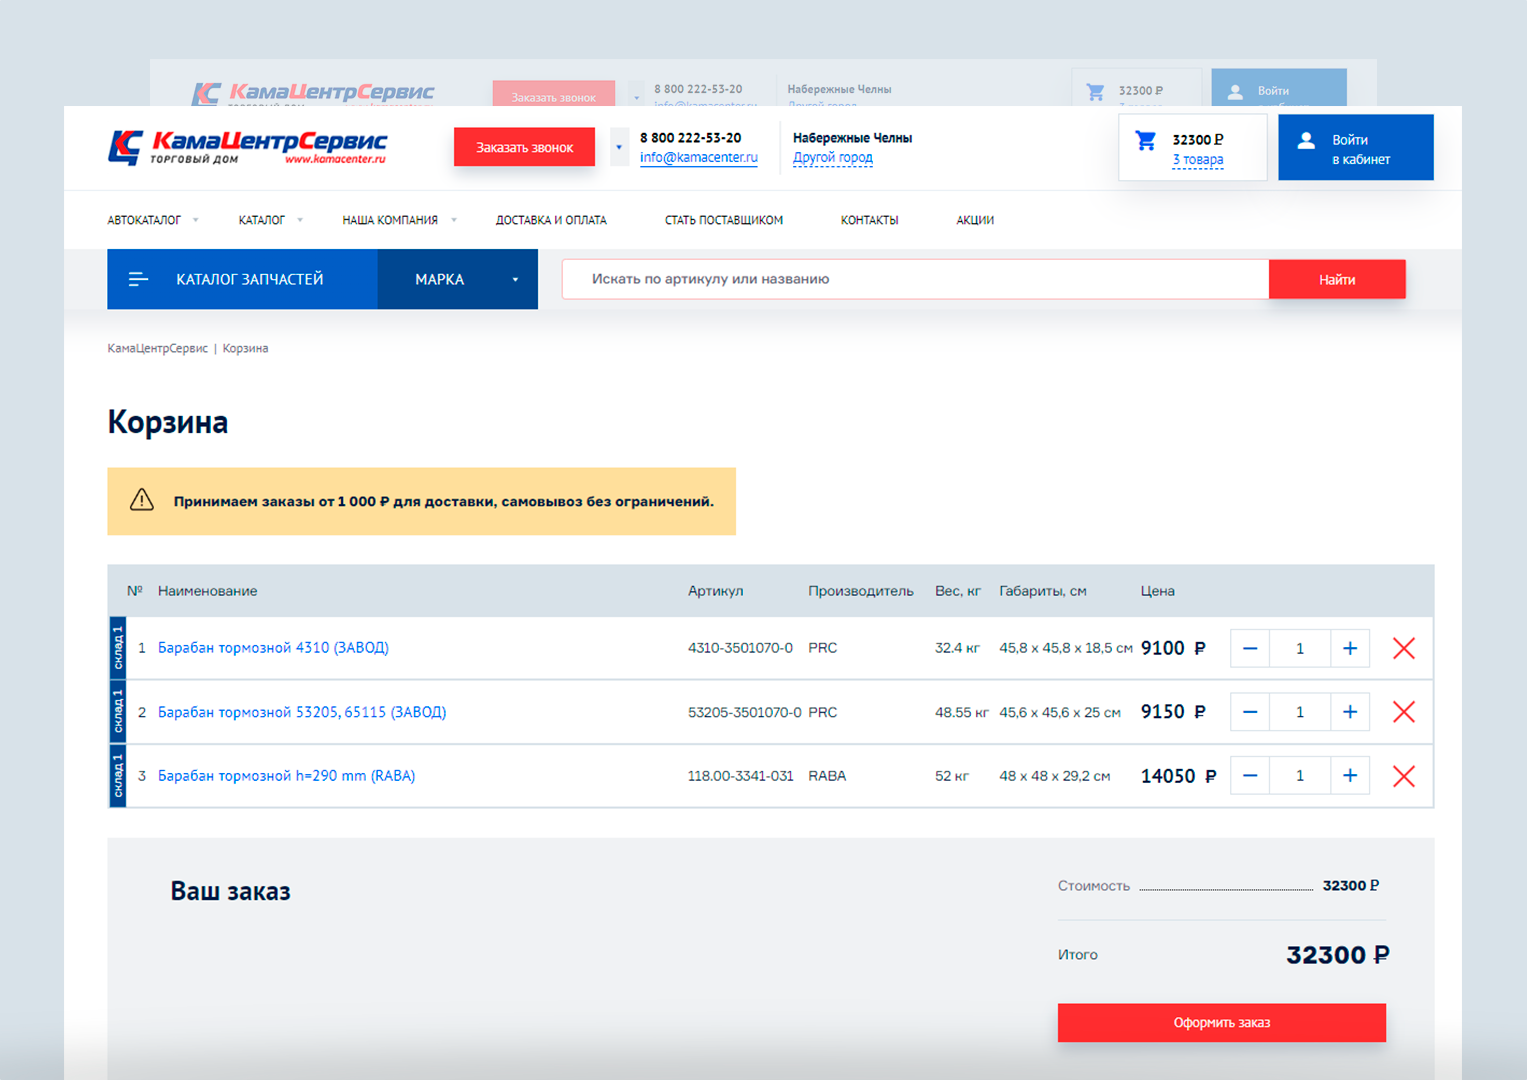Open the Доставка и оплата page
1527x1080 pixels.
coord(551,220)
